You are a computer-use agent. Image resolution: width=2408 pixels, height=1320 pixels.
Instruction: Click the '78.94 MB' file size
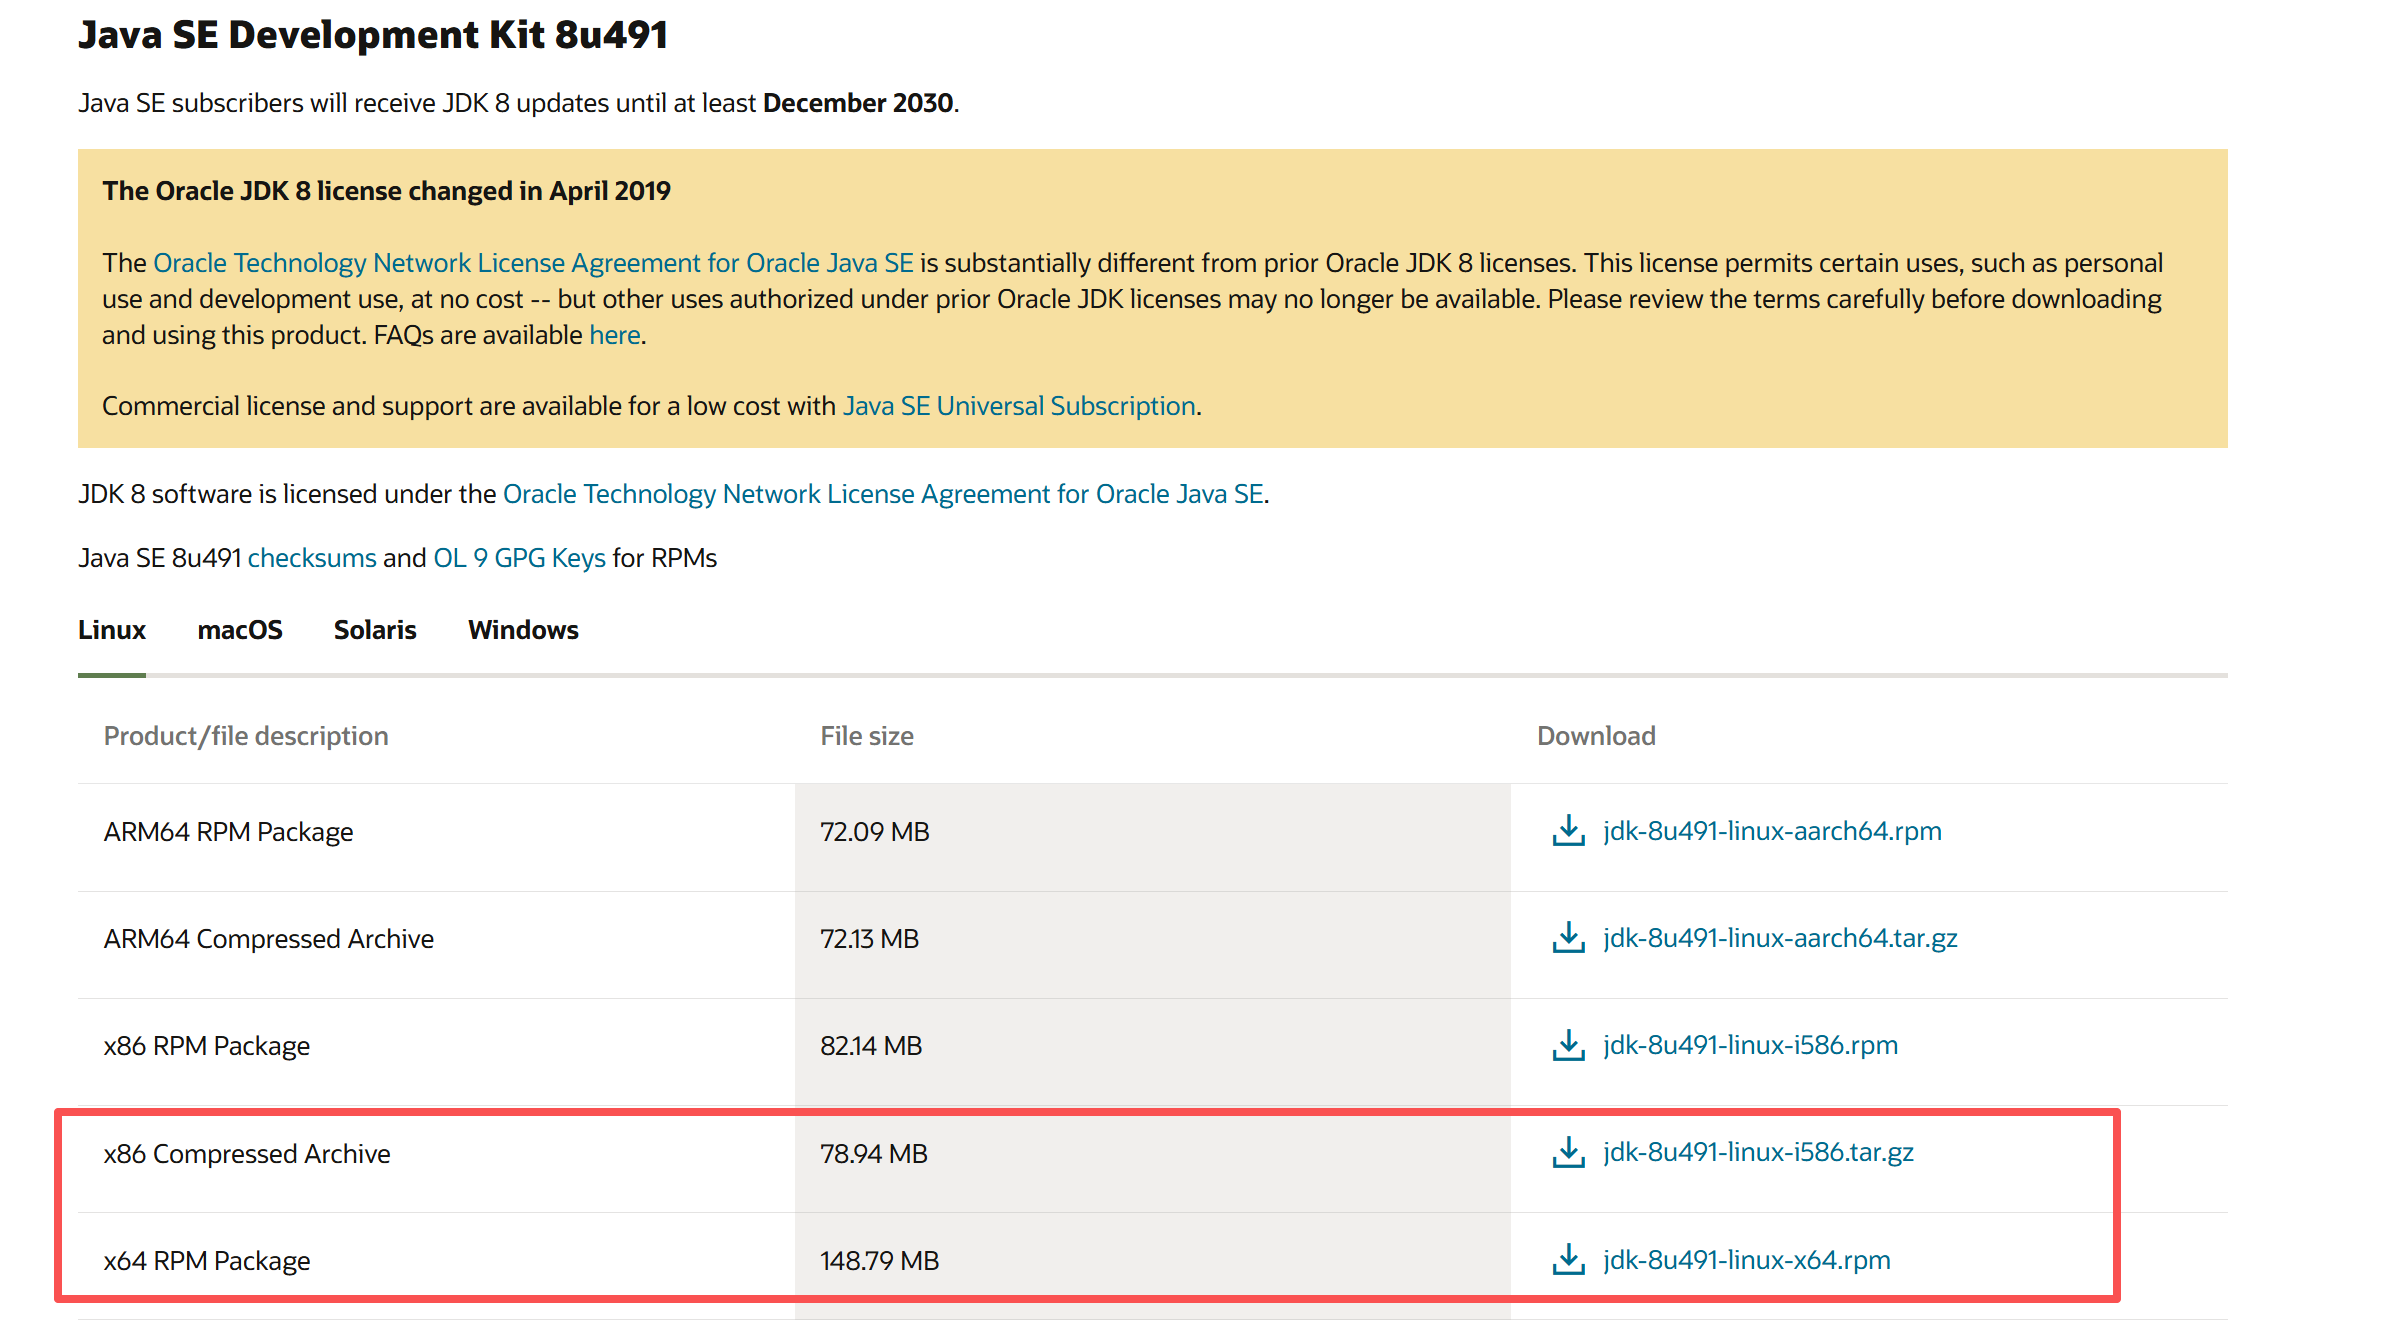click(x=874, y=1154)
